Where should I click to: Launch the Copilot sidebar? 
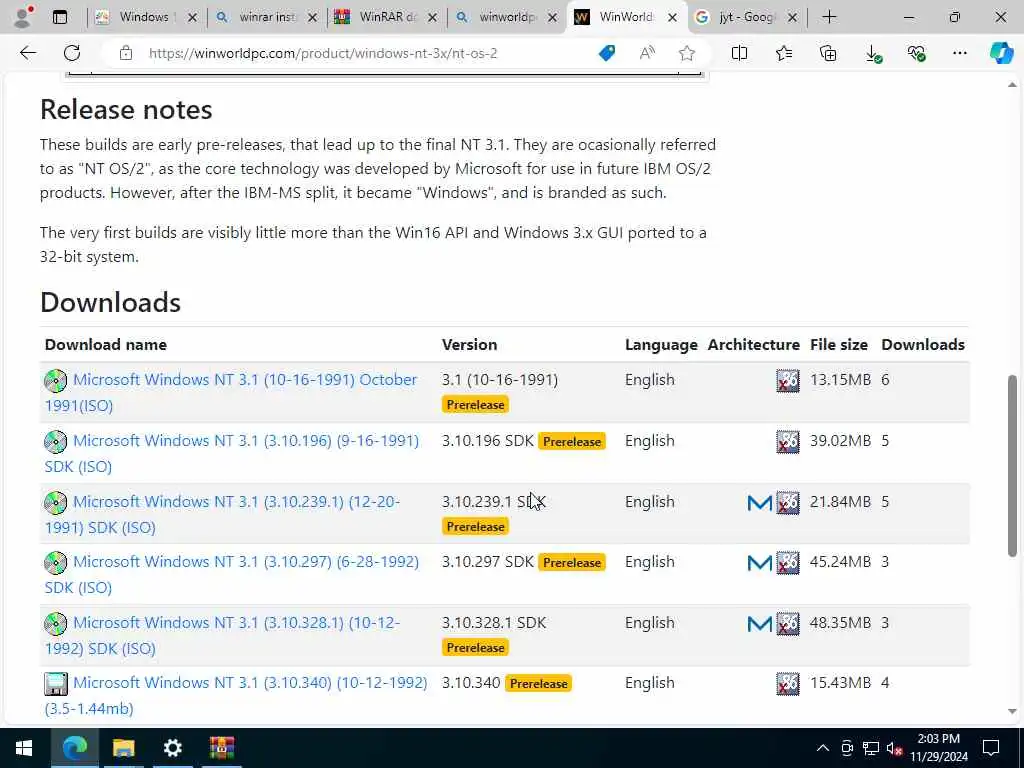1001,53
